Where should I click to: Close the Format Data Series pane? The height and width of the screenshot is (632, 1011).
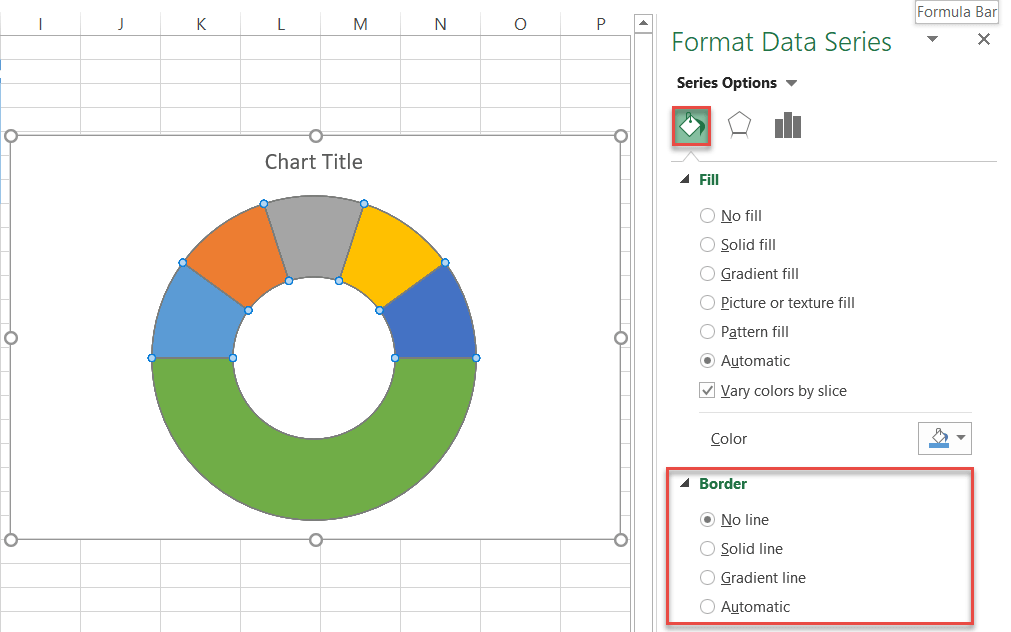click(983, 39)
